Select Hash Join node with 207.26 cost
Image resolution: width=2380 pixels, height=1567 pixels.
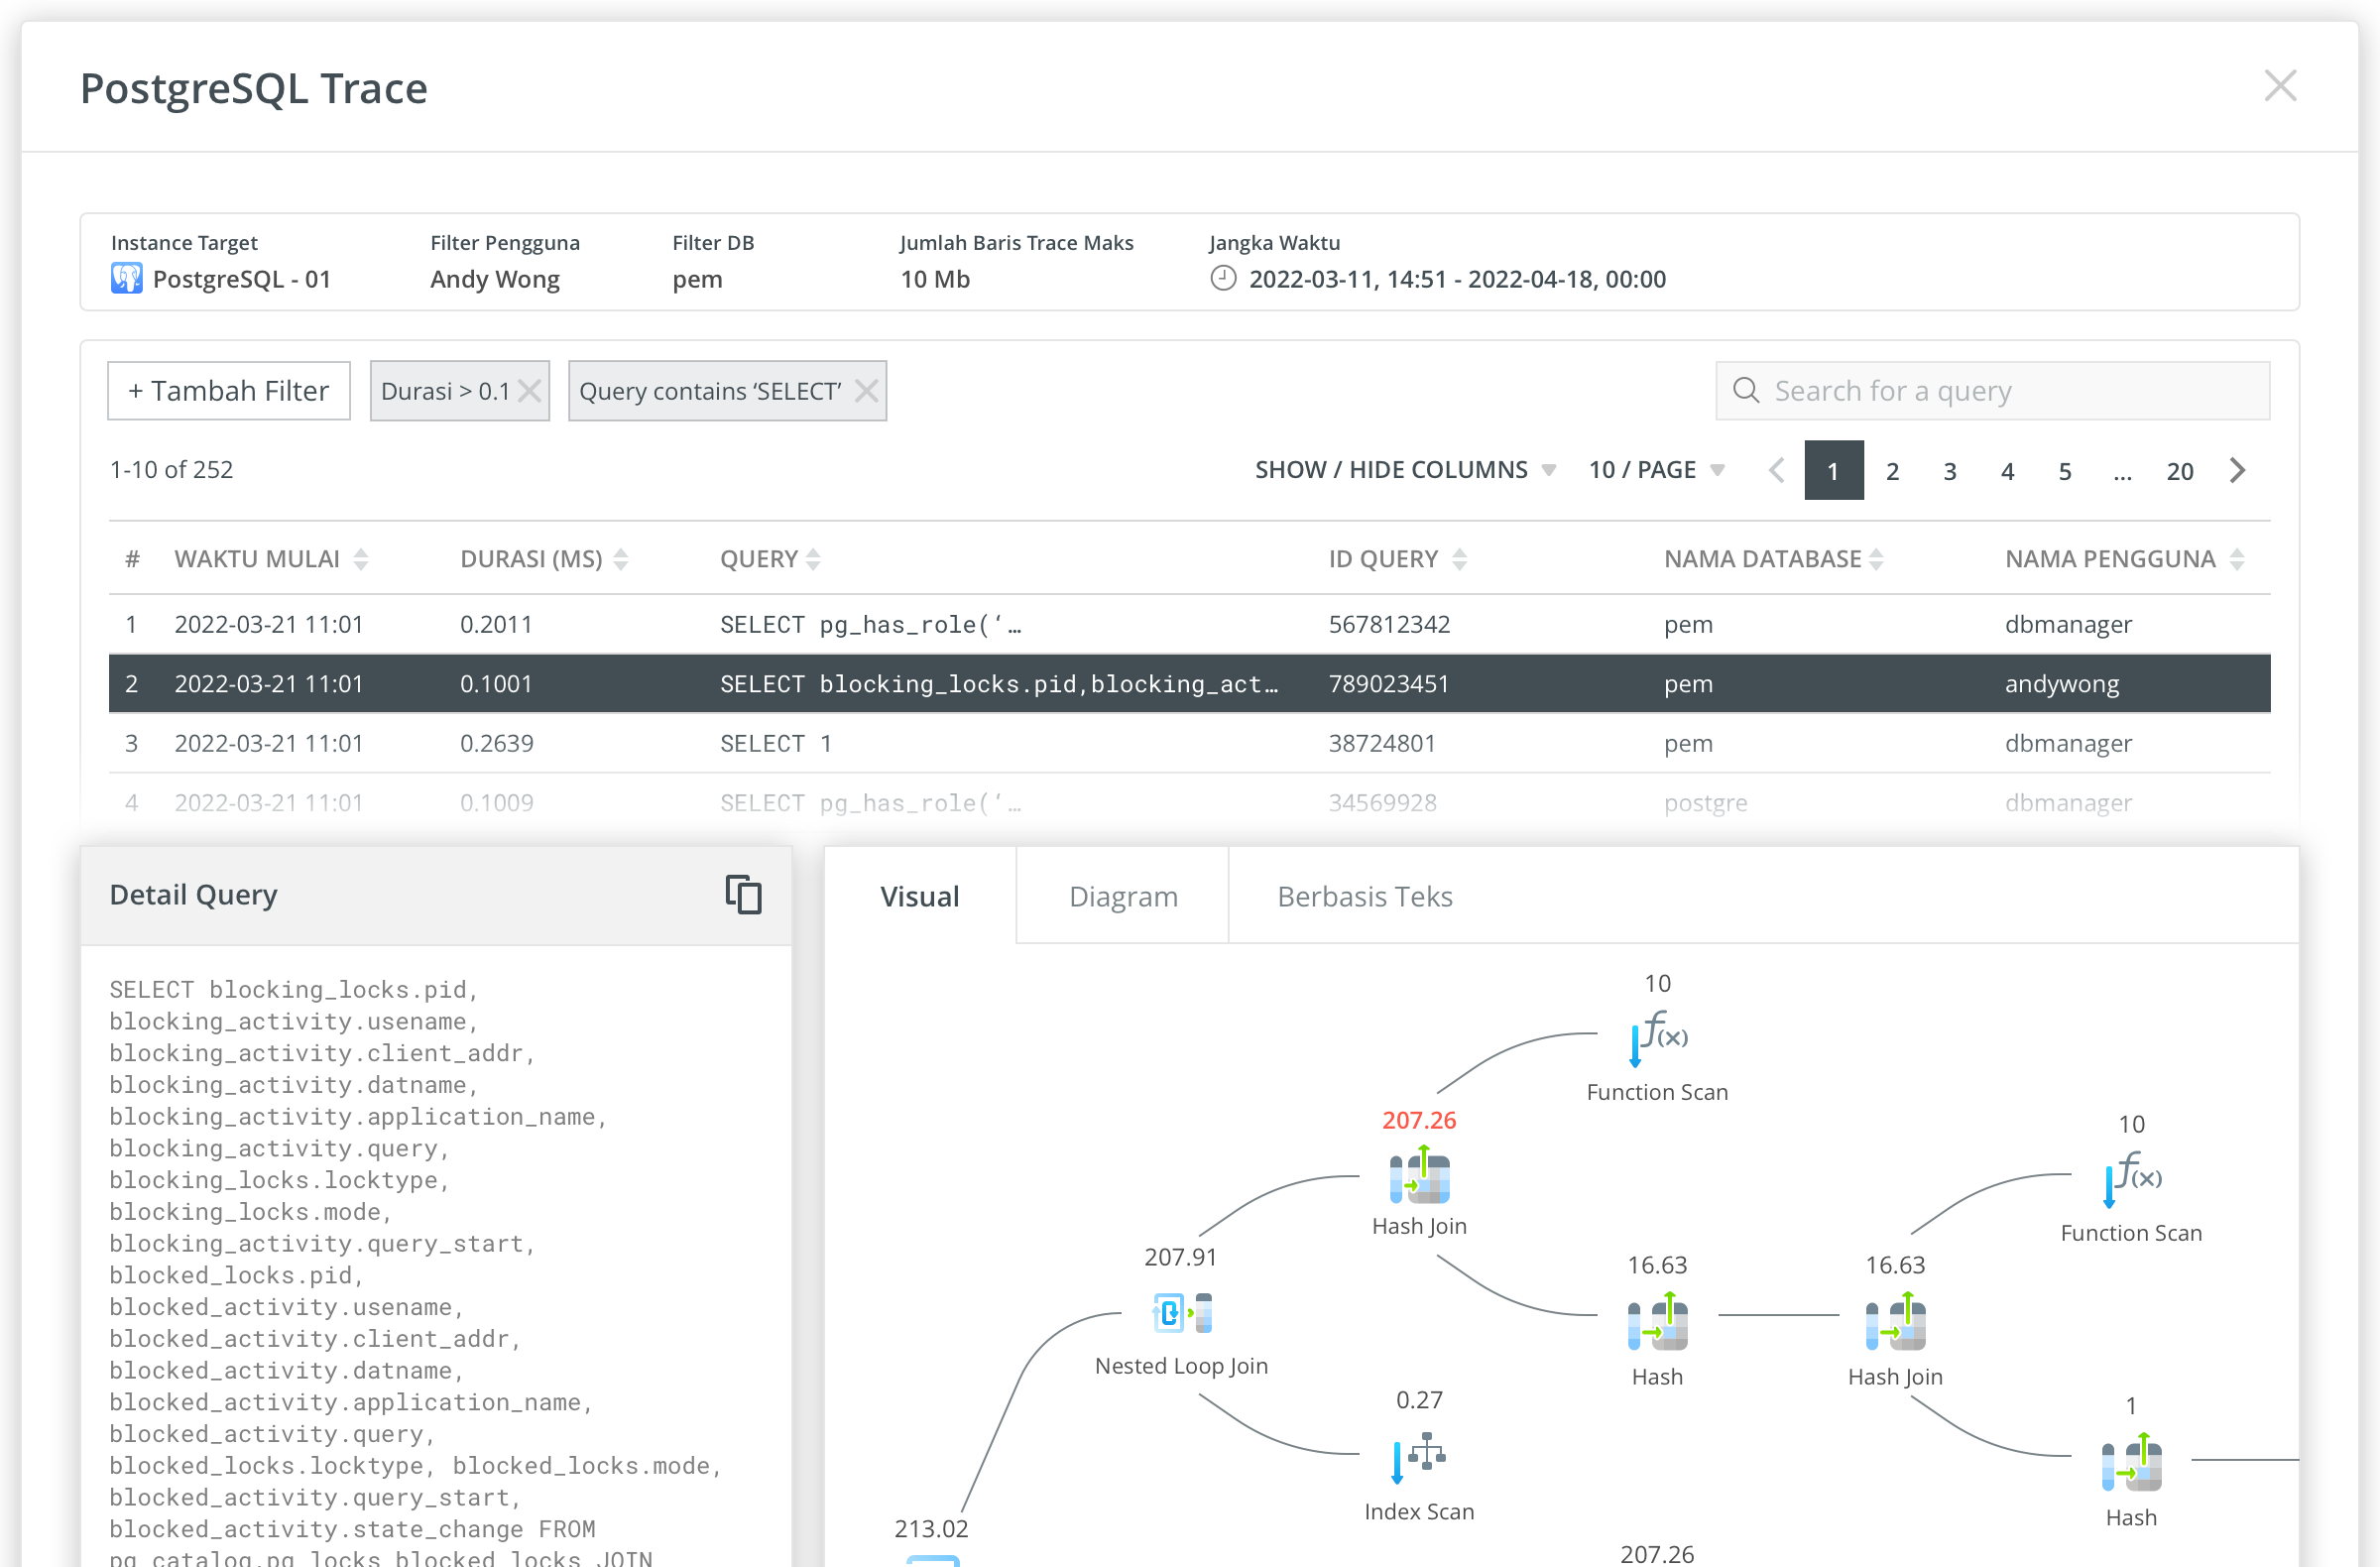coord(1418,1177)
